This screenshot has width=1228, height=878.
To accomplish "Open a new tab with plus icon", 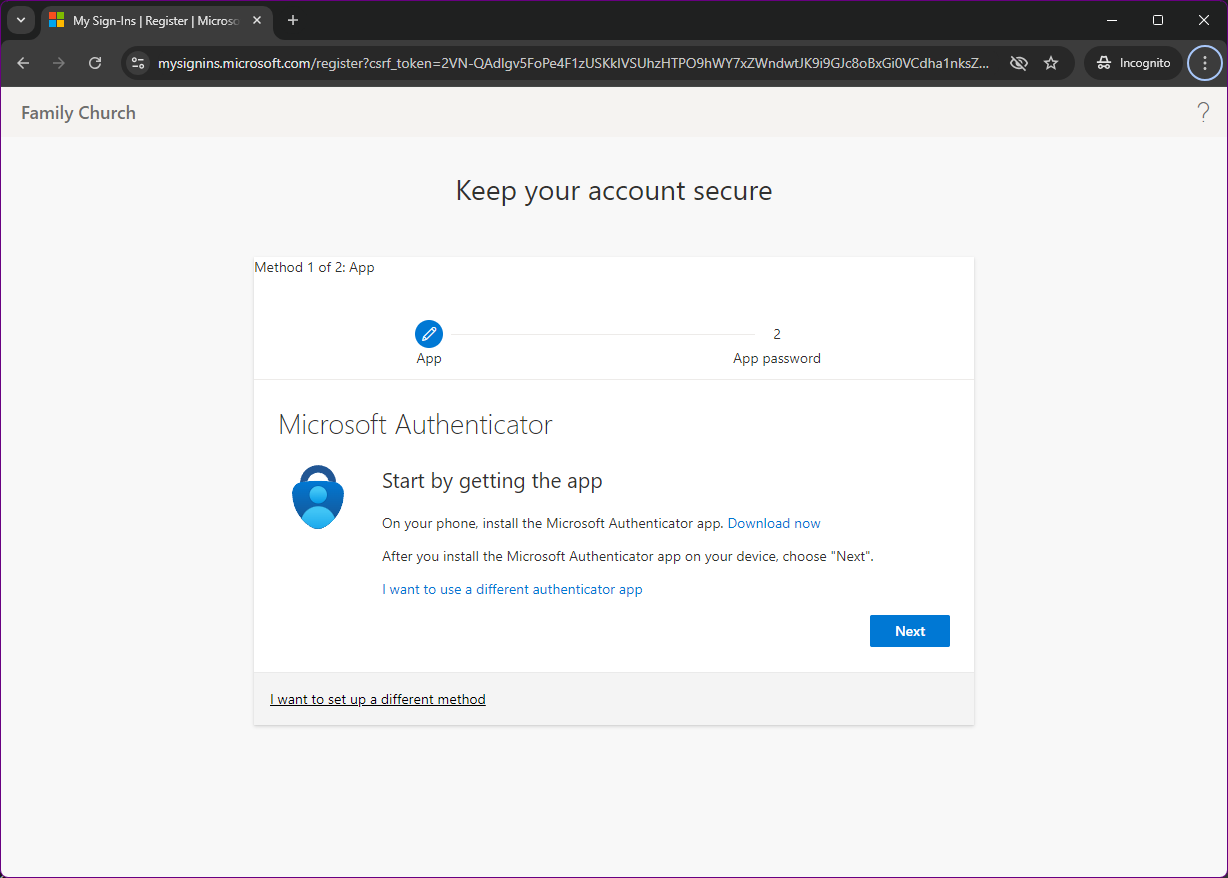I will click(x=293, y=20).
